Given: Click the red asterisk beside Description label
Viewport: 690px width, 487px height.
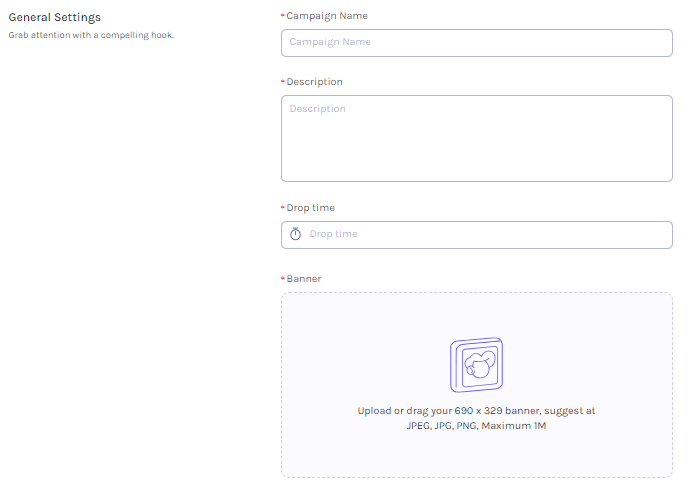Looking at the screenshot, I should pos(283,81).
